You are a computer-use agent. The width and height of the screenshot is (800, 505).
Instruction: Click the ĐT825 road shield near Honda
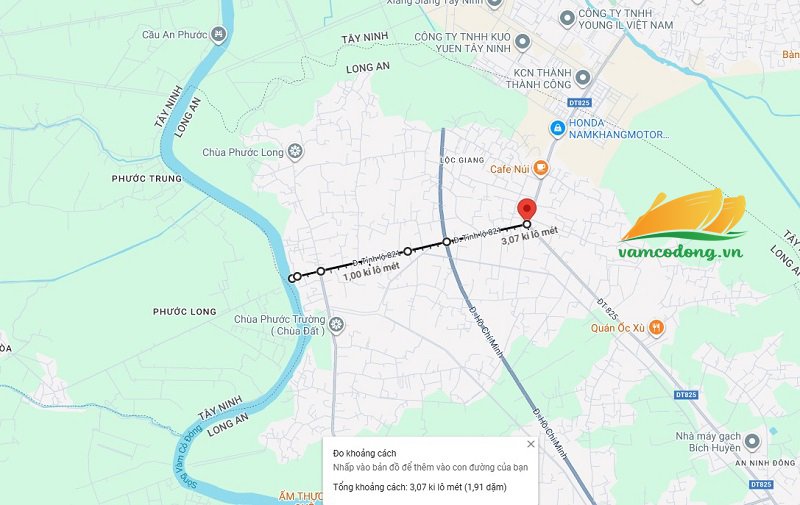(579, 103)
